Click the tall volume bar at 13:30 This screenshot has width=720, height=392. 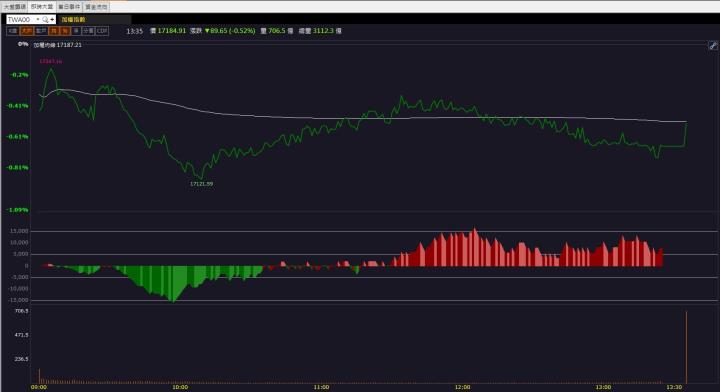click(686, 347)
